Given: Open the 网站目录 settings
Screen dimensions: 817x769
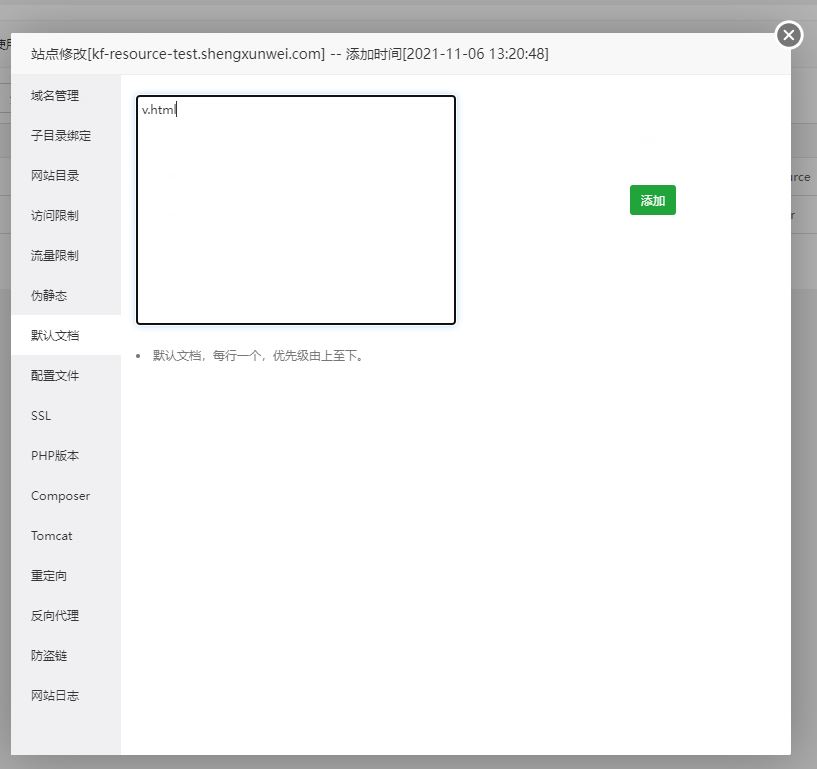Looking at the screenshot, I should coord(55,175).
